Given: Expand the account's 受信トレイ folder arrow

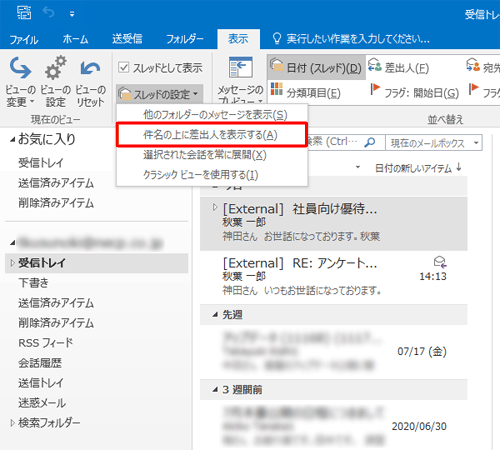Looking at the screenshot, I should click(x=12, y=263).
